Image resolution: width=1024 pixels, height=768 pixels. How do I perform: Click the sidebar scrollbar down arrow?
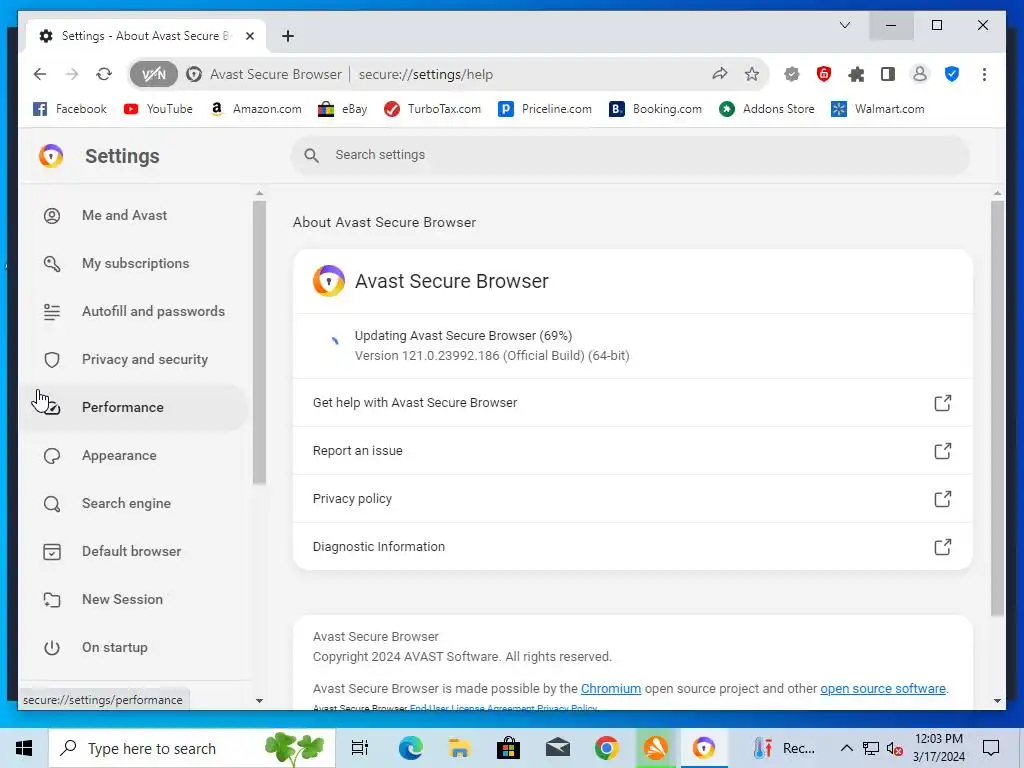tap(259, 701)
